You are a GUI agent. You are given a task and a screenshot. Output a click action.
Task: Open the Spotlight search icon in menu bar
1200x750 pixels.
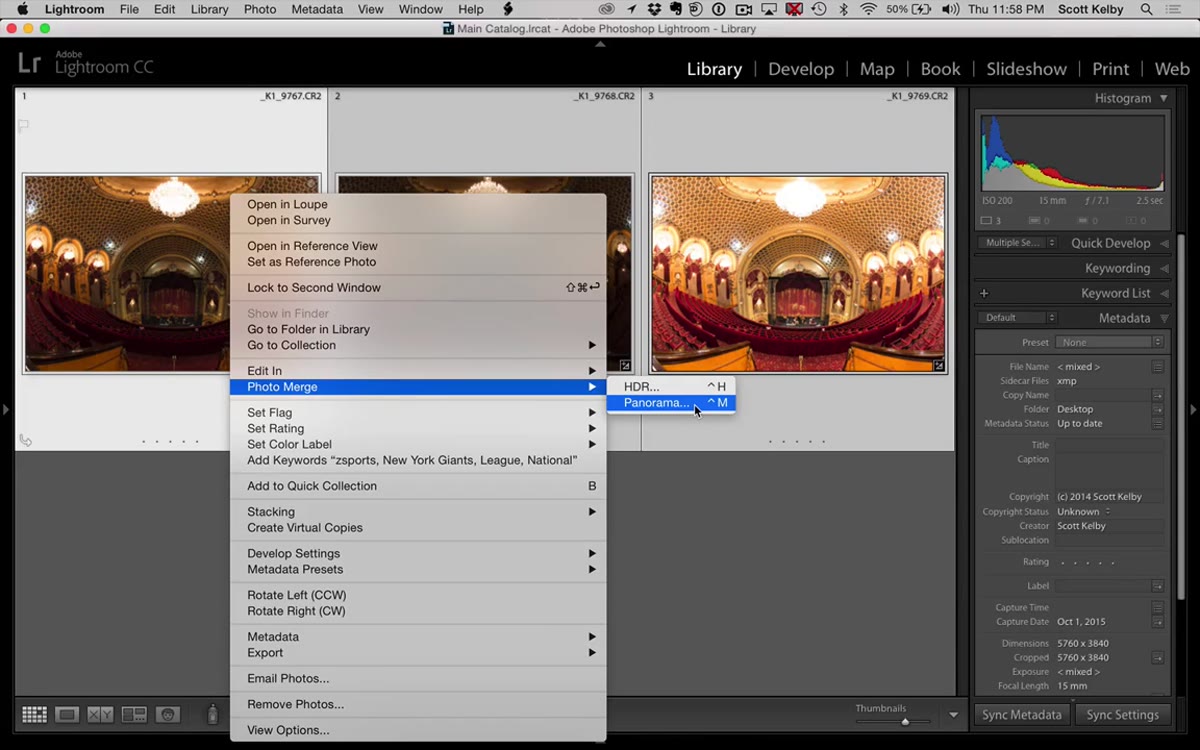(x=1145, y=9)
